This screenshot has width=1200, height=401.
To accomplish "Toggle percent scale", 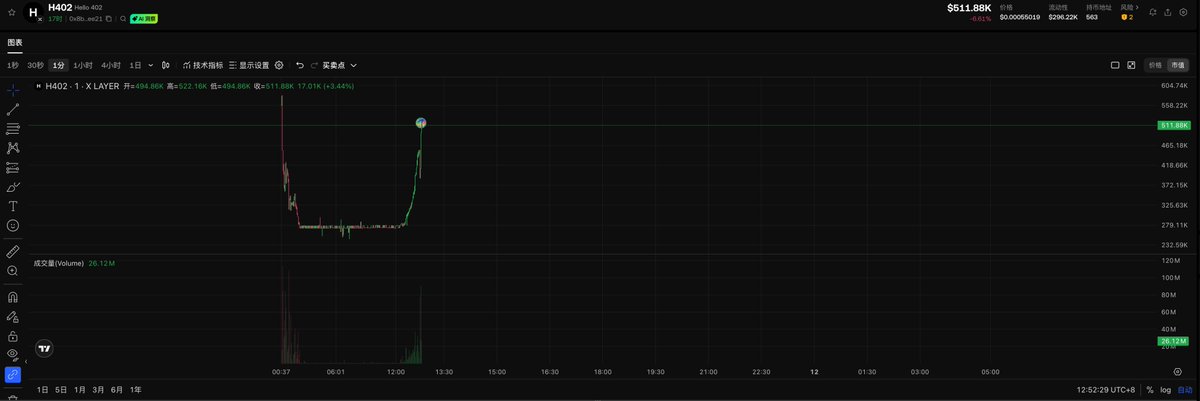I will 1150,390.
